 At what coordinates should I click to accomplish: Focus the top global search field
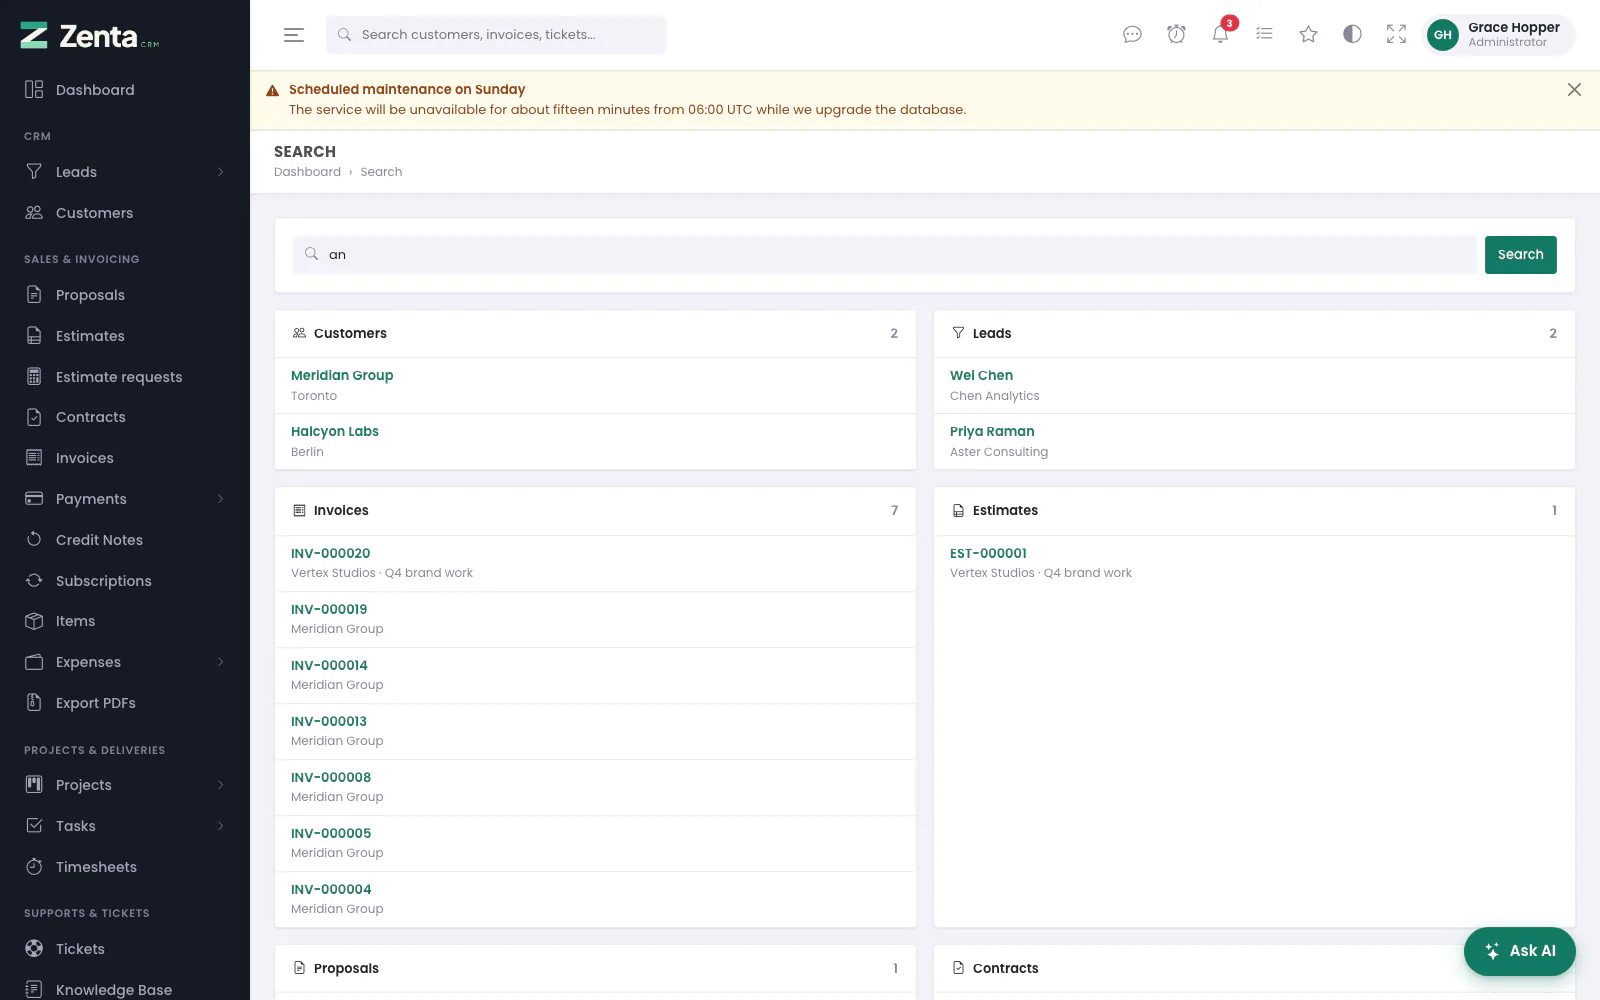click(496, 35)
